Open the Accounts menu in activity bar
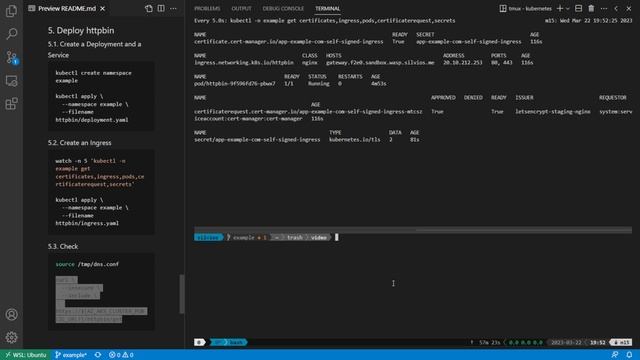 pyautogui.click(x=11, y=314)
